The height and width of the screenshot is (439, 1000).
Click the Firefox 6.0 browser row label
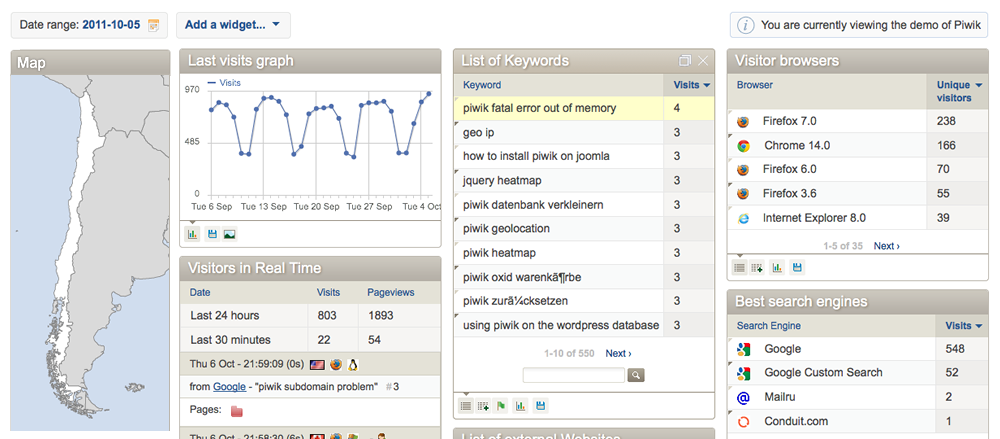790,169
